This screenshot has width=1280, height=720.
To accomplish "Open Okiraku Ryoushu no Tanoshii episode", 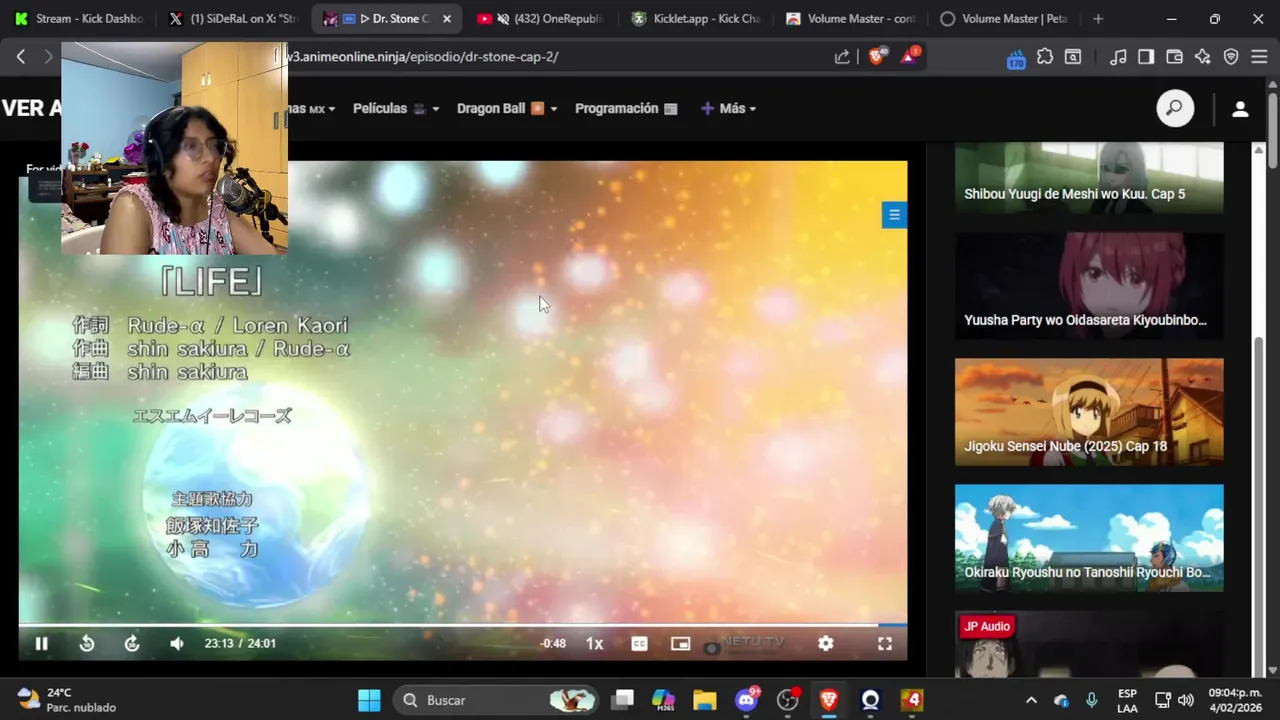I will pos(1089,538).
